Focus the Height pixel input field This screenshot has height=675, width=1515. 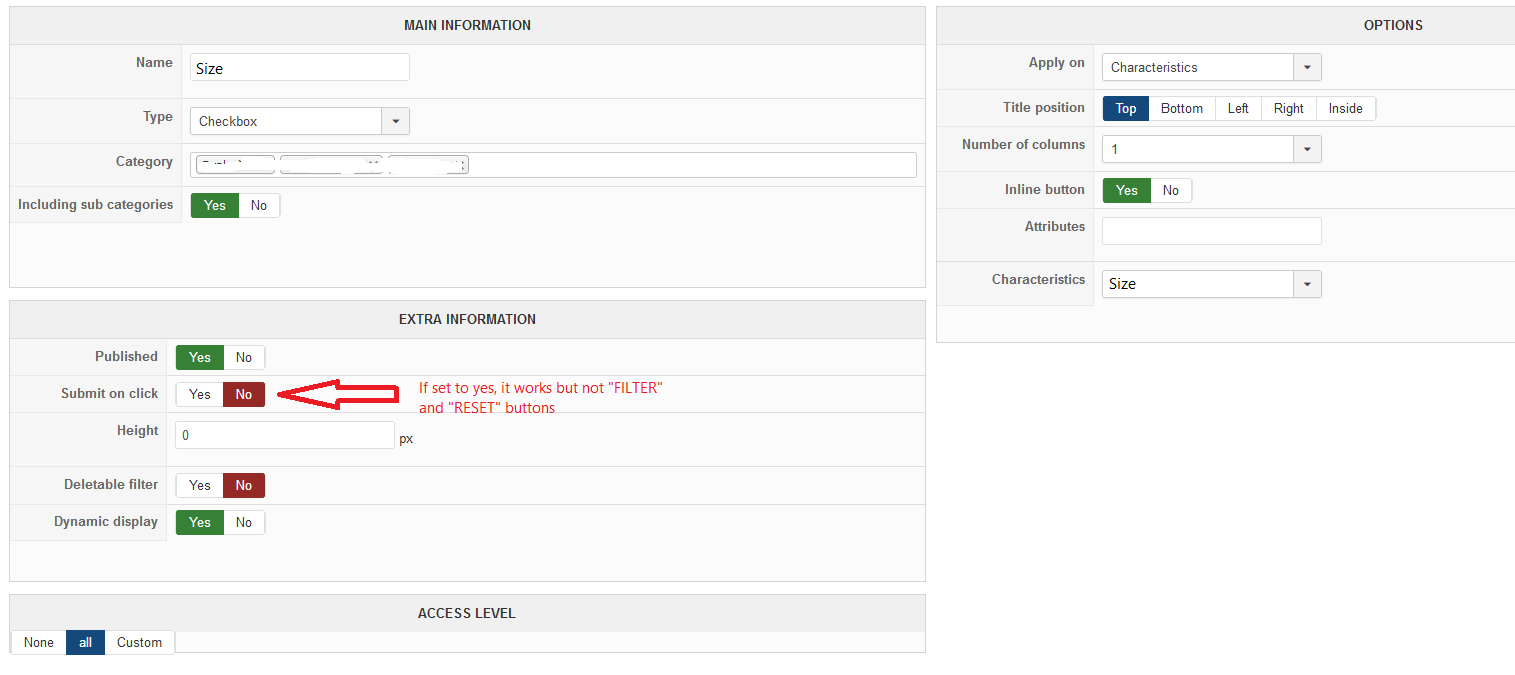(x=285, y=435)
